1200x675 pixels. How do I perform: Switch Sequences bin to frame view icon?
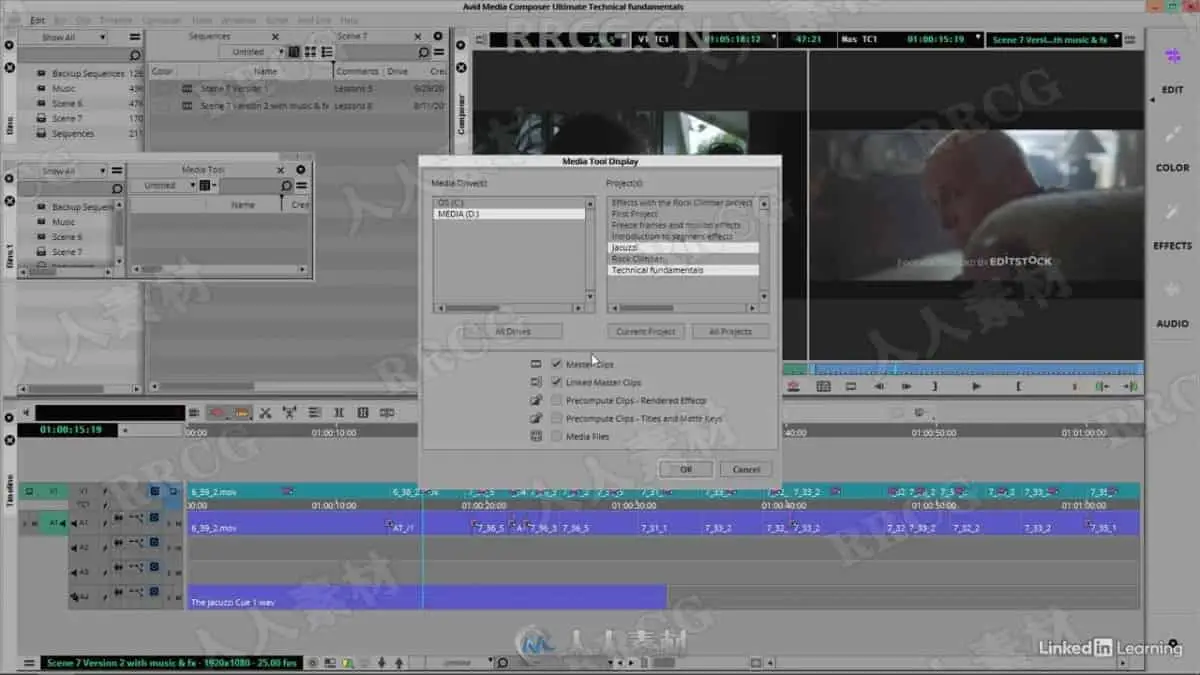click(x=311, y=52)
